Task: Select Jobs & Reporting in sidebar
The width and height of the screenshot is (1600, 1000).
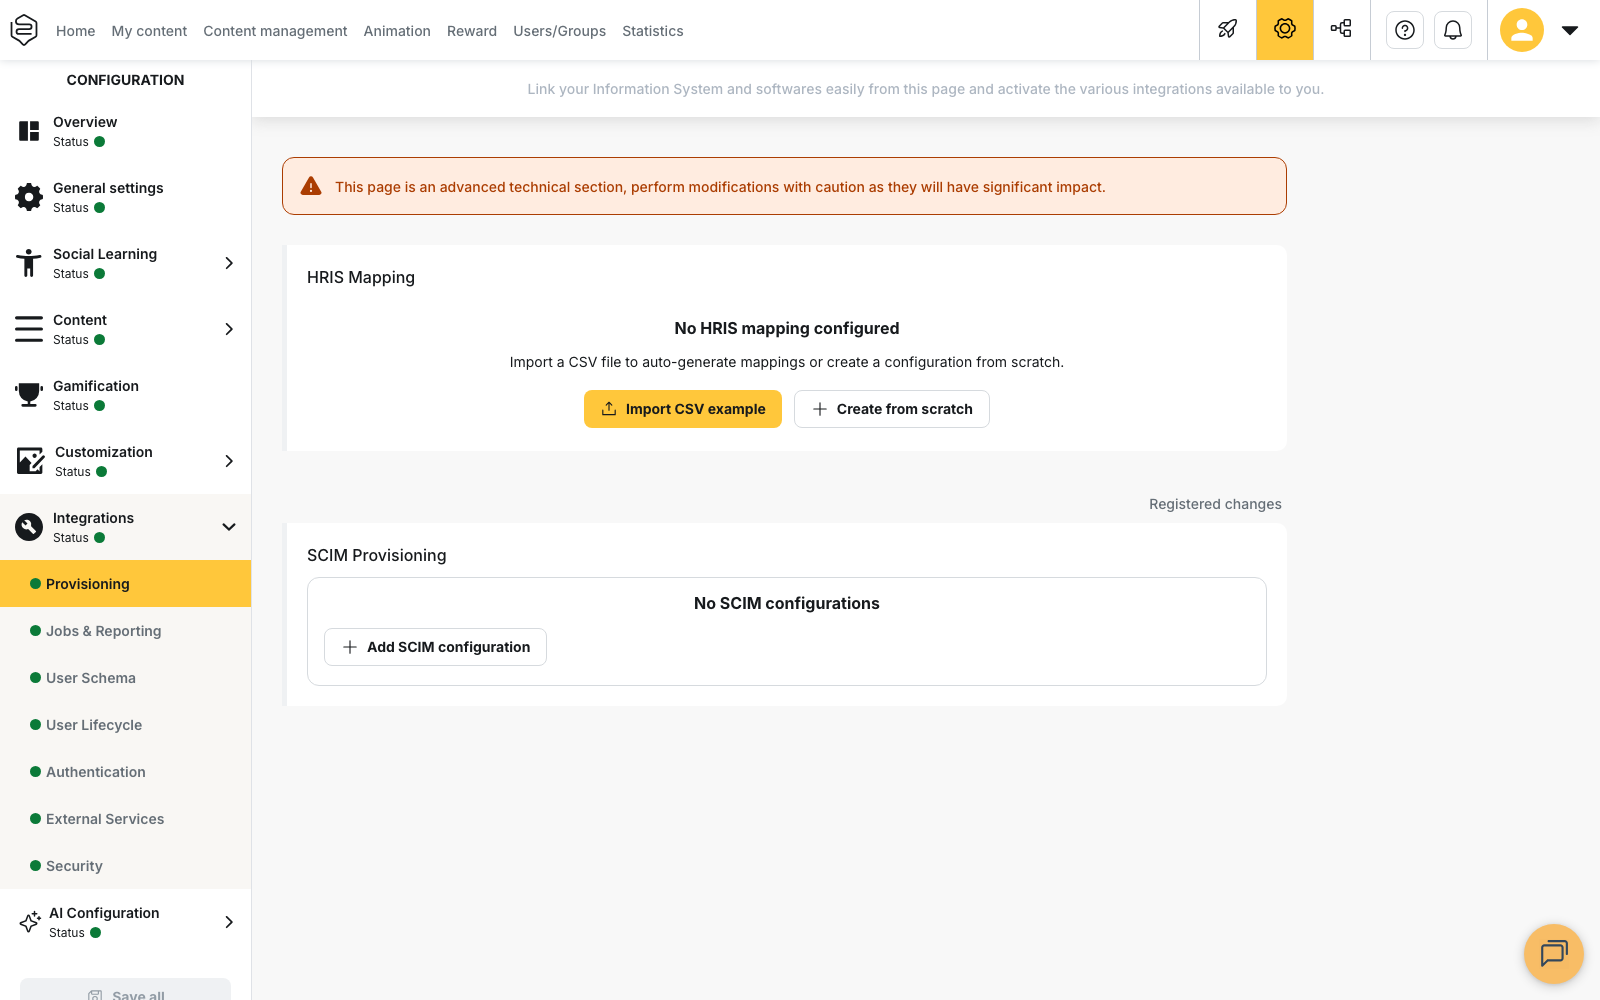Action: (125, 631)
